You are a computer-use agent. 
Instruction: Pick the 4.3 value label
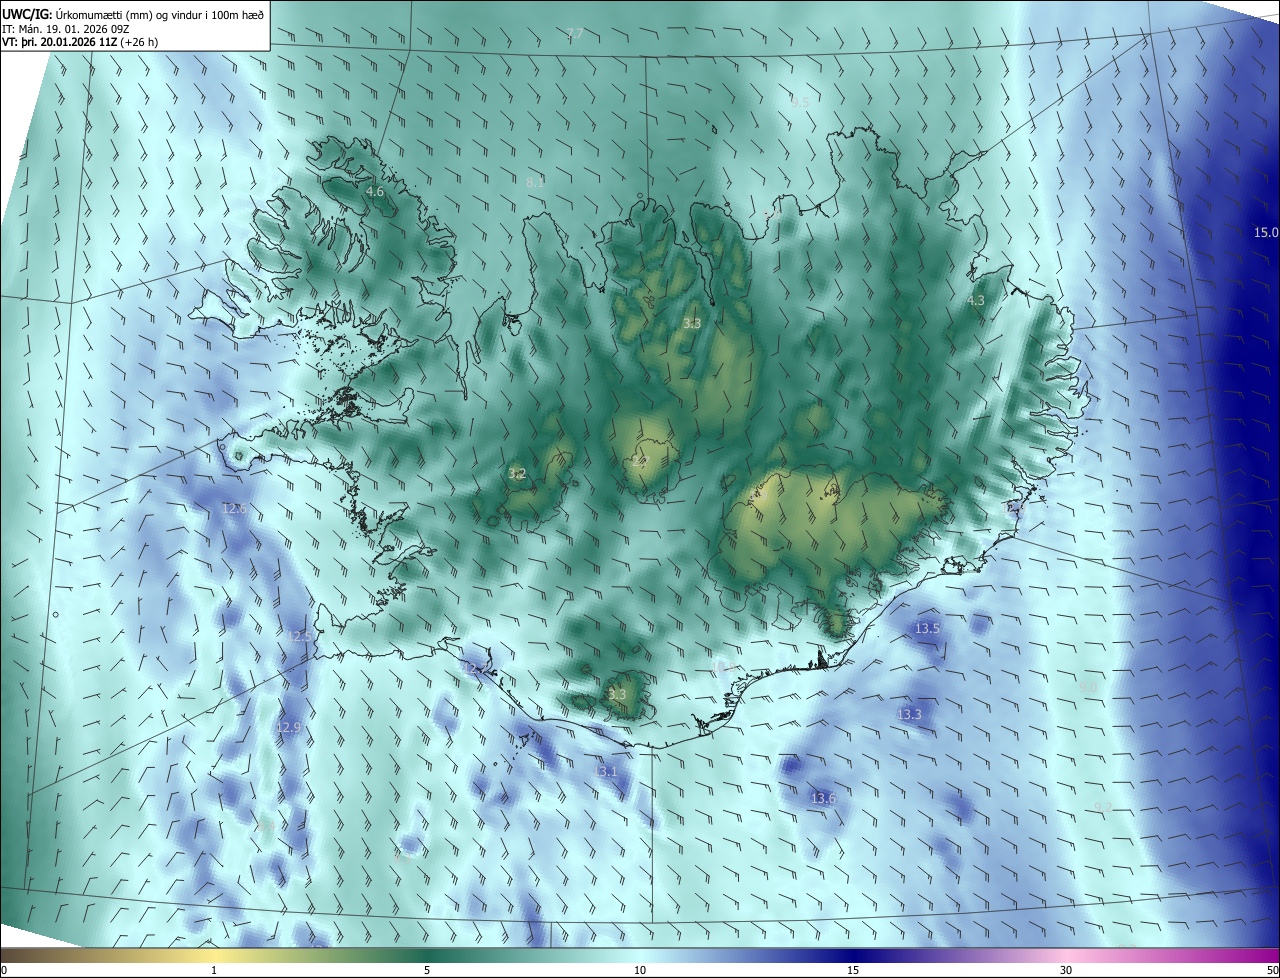[976, 300]
